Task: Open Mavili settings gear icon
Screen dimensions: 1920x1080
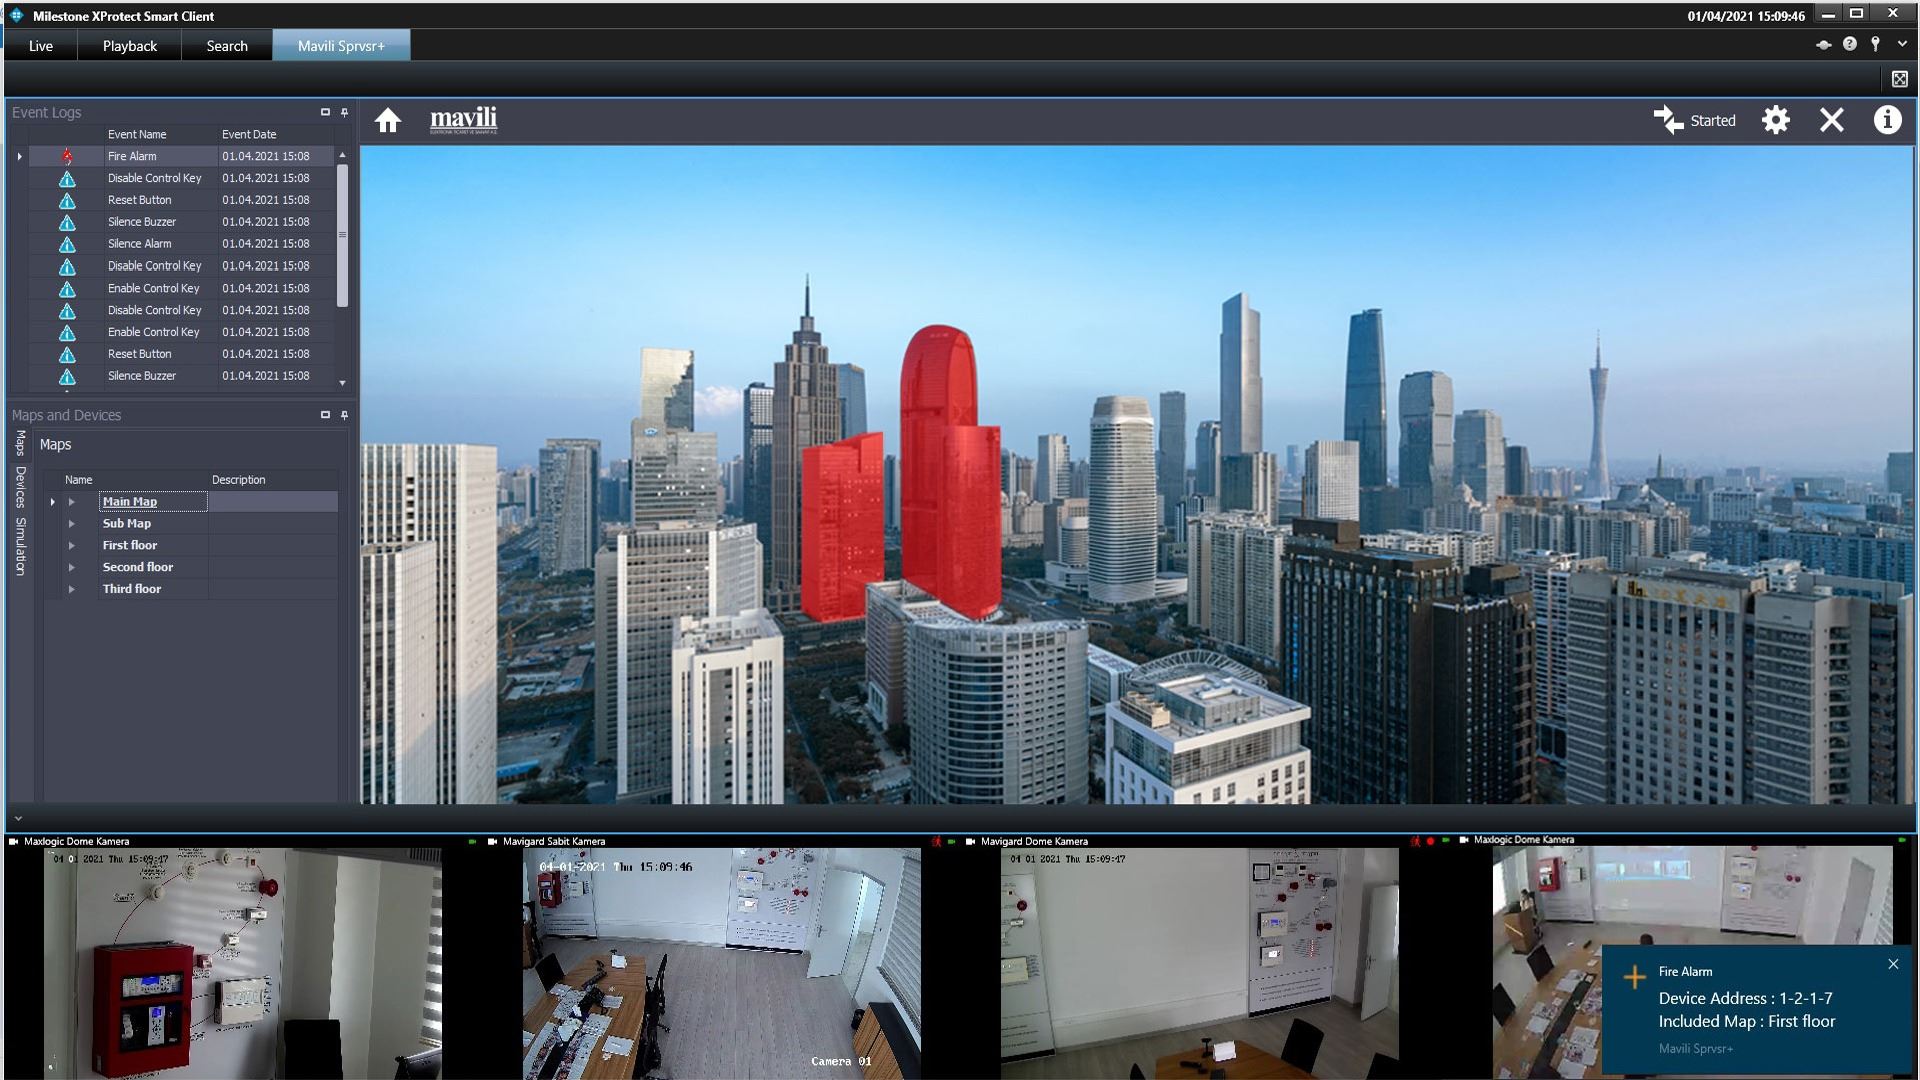Action: (1775, 120)
